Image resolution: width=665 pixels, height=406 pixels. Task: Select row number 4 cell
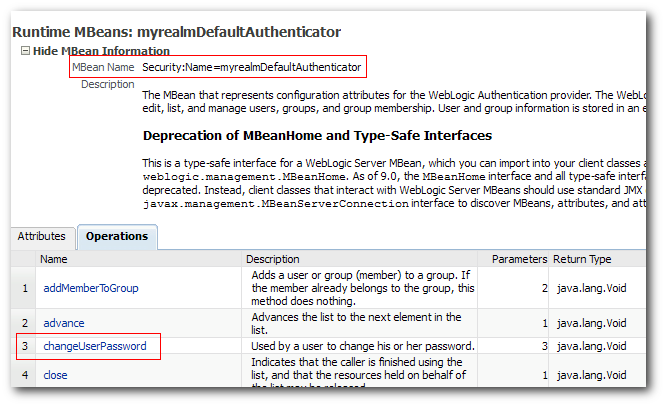[25, 375]
